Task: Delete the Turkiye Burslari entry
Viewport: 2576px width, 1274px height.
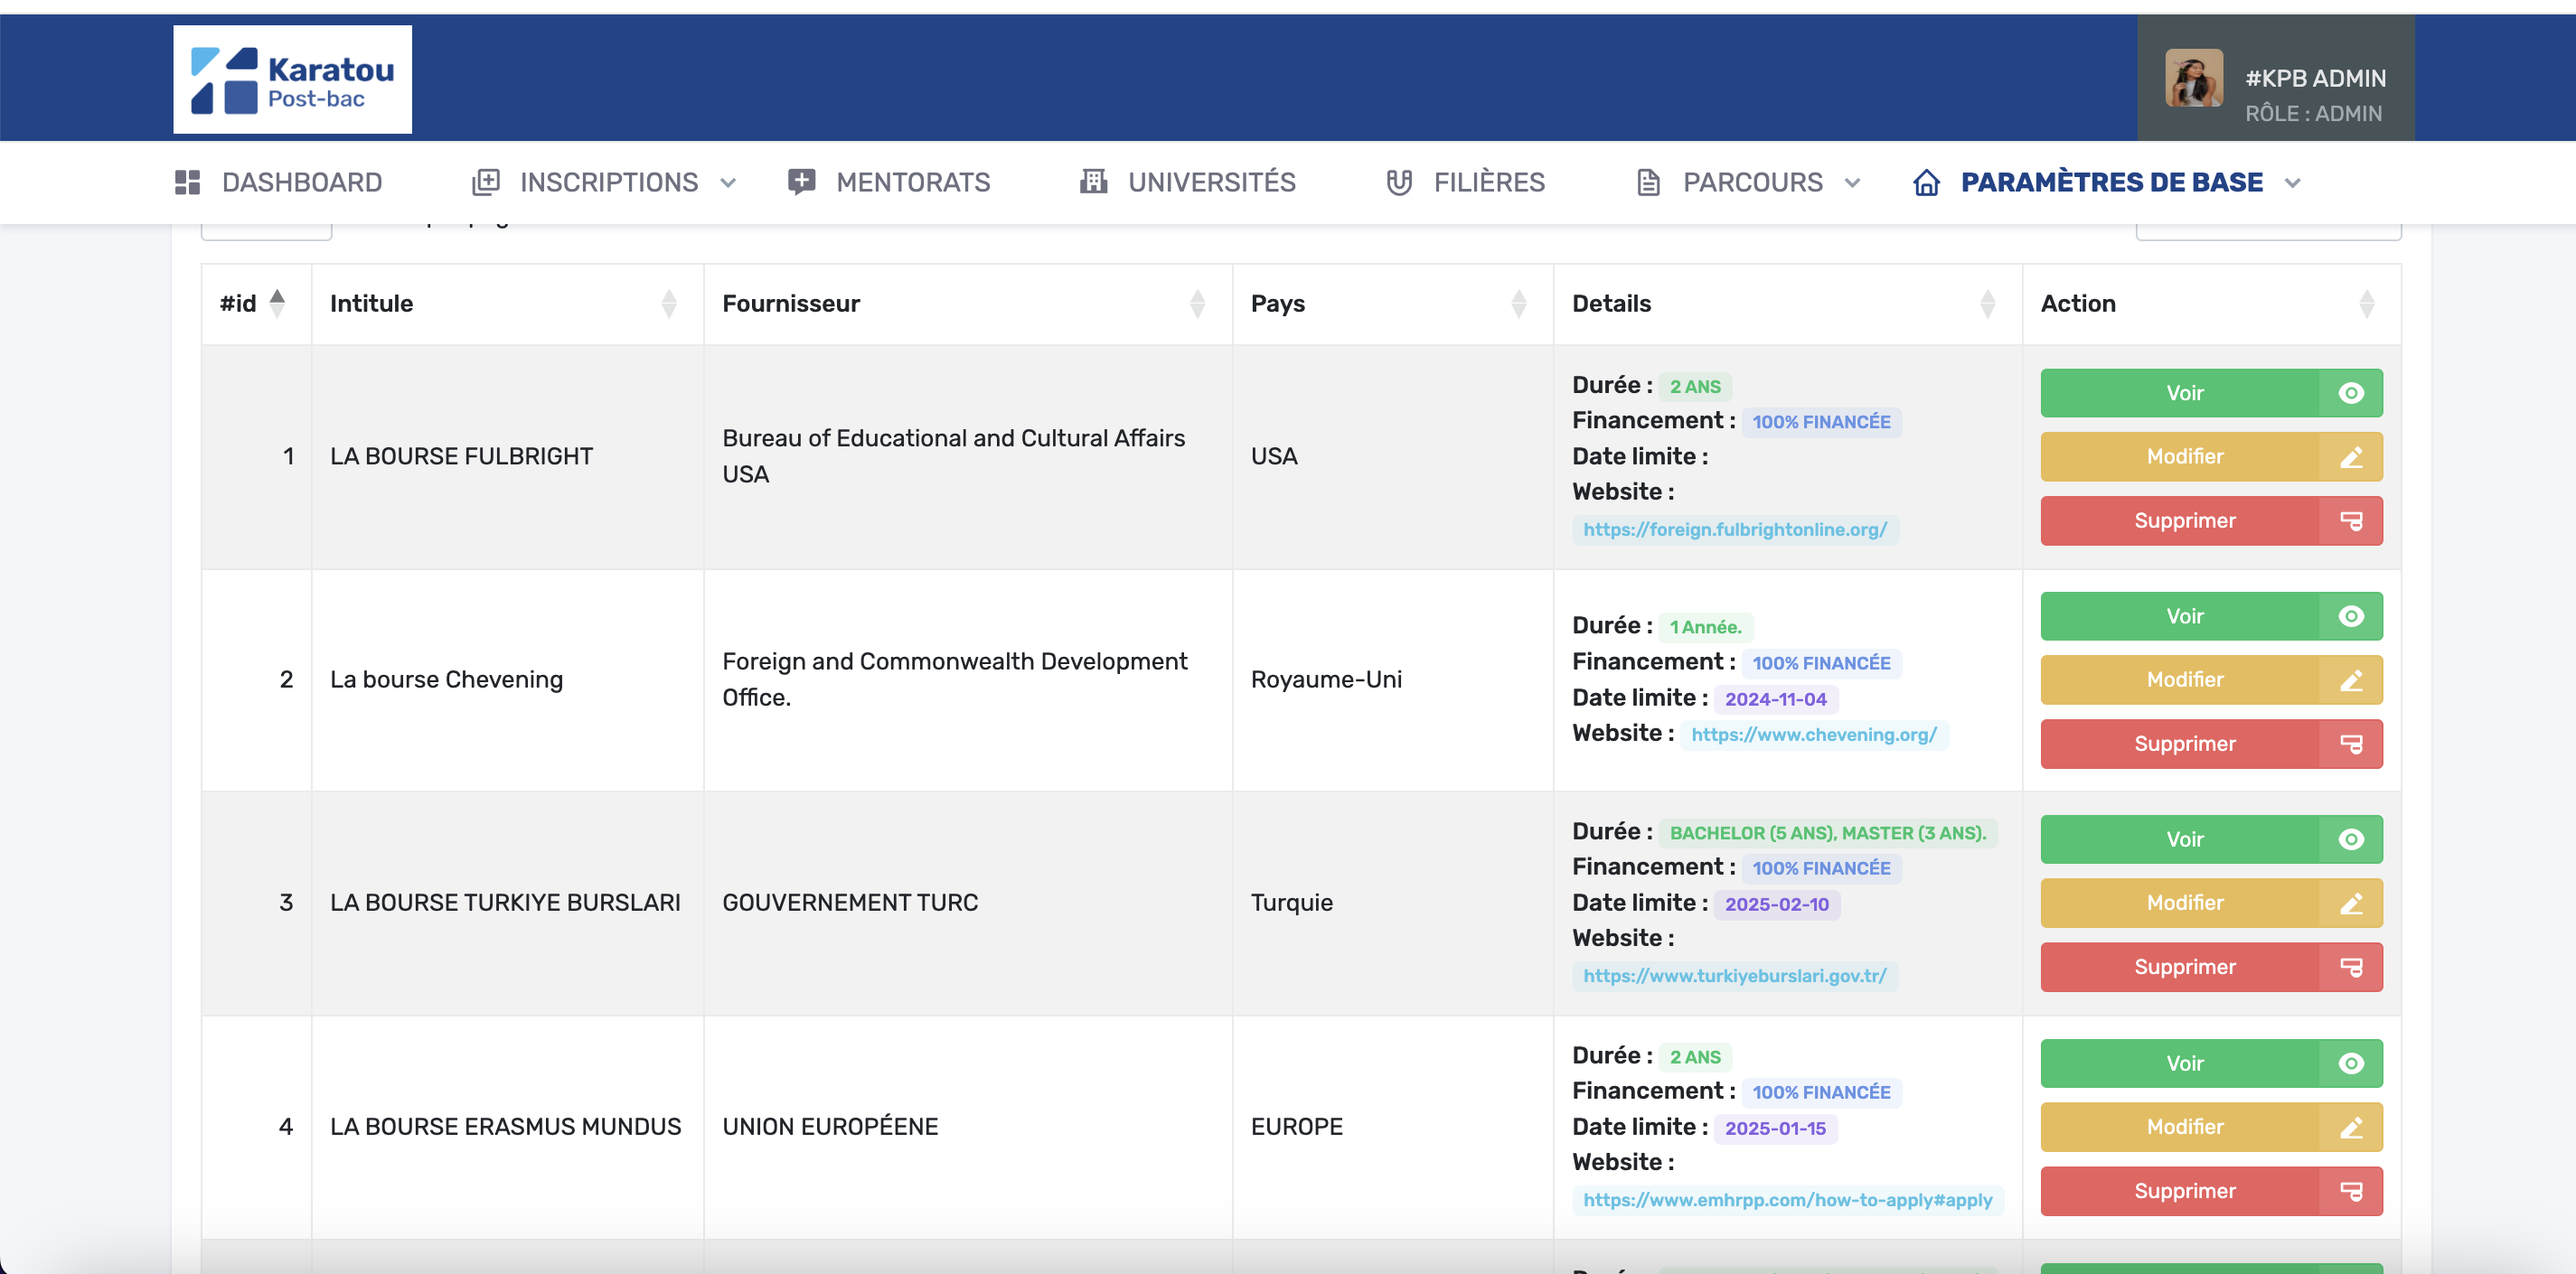Action: 2211,967
